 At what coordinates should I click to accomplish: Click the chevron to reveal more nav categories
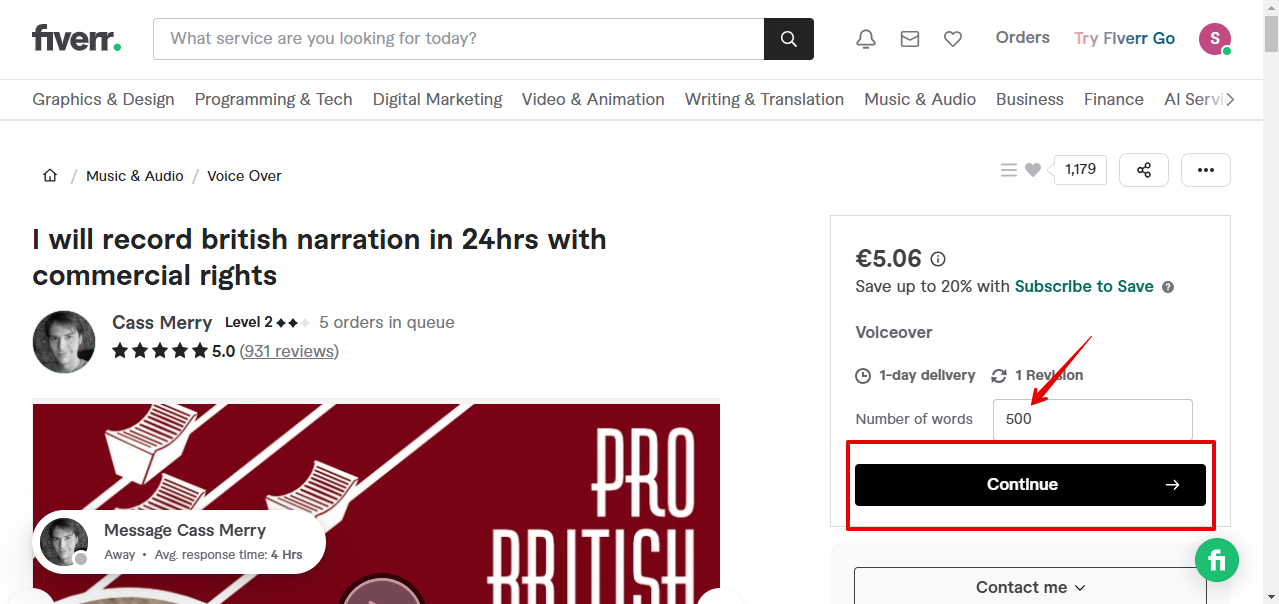coord(1233,99)
